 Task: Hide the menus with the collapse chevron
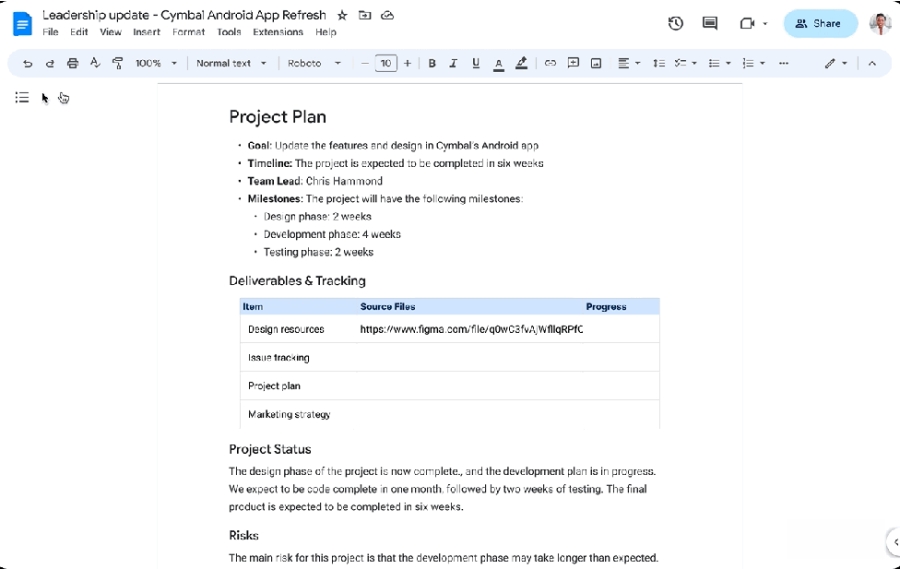pyautogui.click(x=872, y=63)
